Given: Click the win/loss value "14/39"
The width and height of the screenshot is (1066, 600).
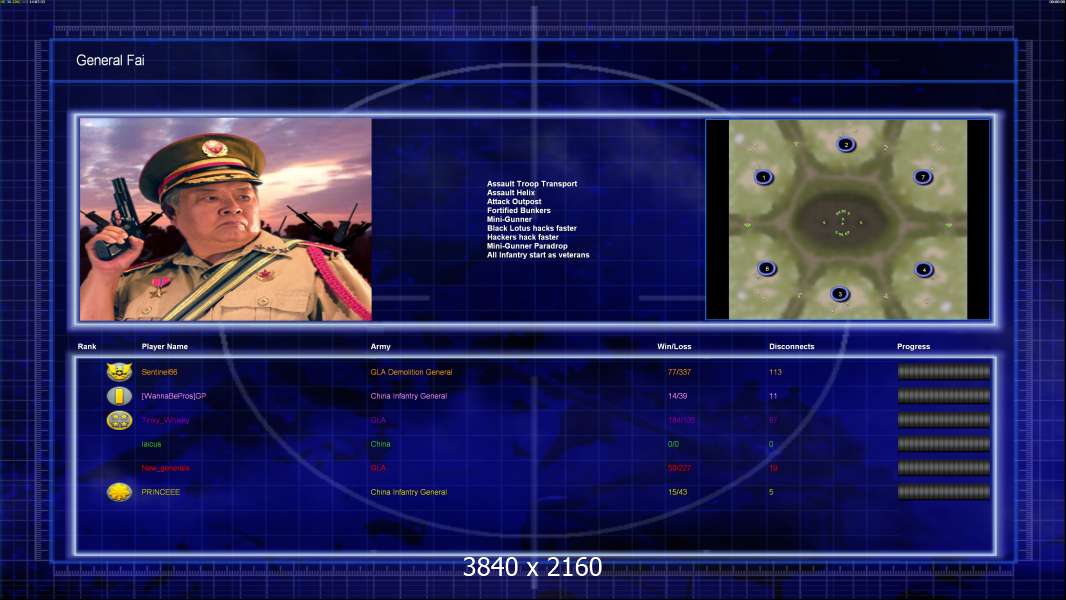Looking at the screenshot, I should point(677,396).
